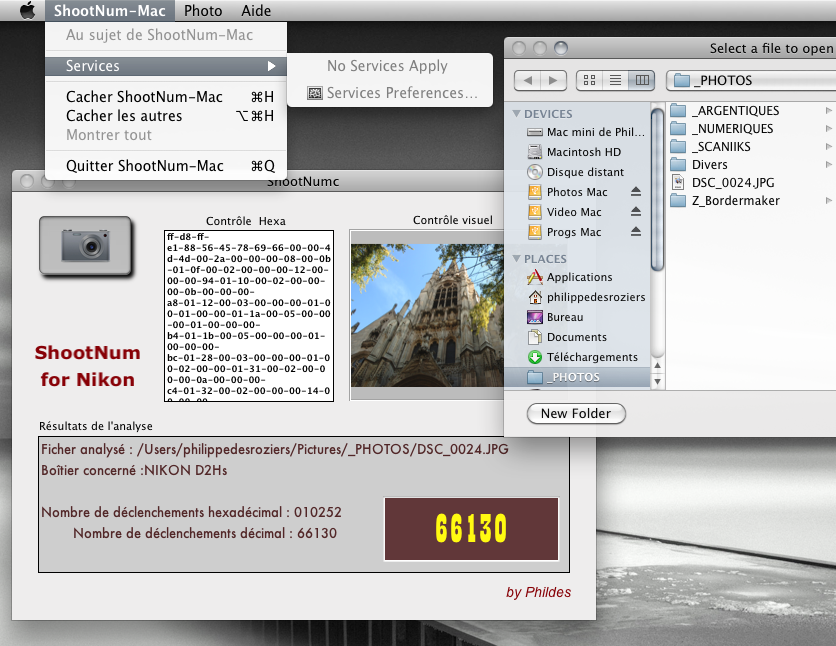The height and width of the screenshot is (646, 836).
Task: Expand the Z_Bordermaker folder arrow
Action: pos(829,201)
